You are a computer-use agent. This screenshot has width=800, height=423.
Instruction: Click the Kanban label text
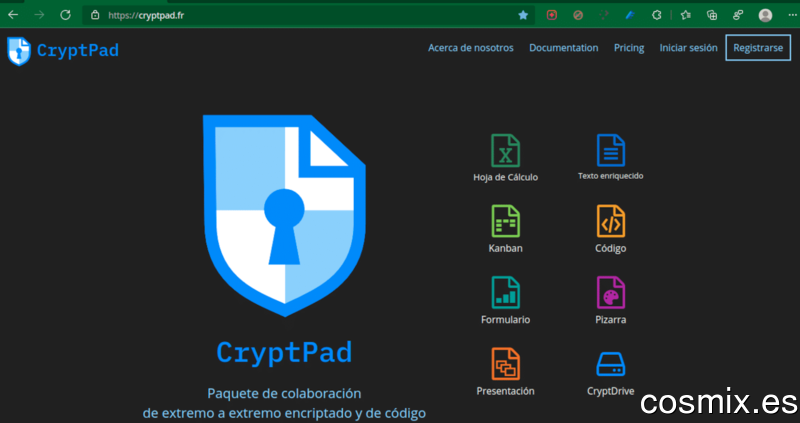click(x=506, y=248)
